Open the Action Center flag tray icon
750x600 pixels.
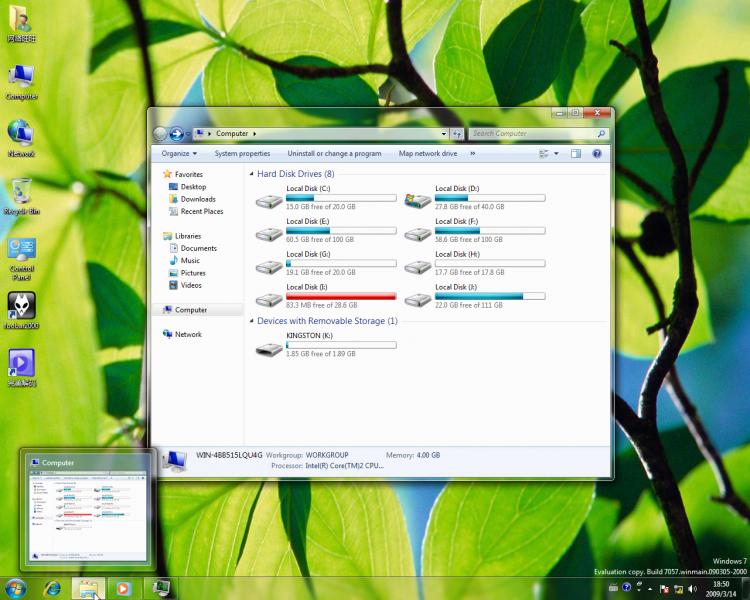click(664, 589)
